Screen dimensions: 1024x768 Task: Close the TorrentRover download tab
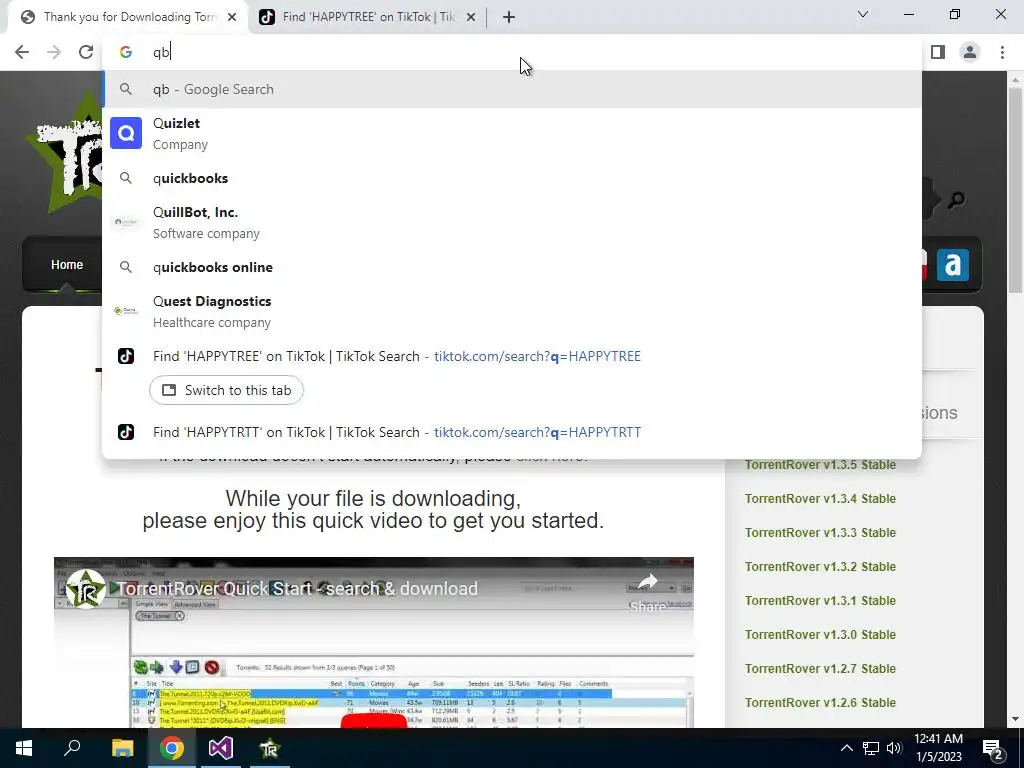(x=232, y=17)
